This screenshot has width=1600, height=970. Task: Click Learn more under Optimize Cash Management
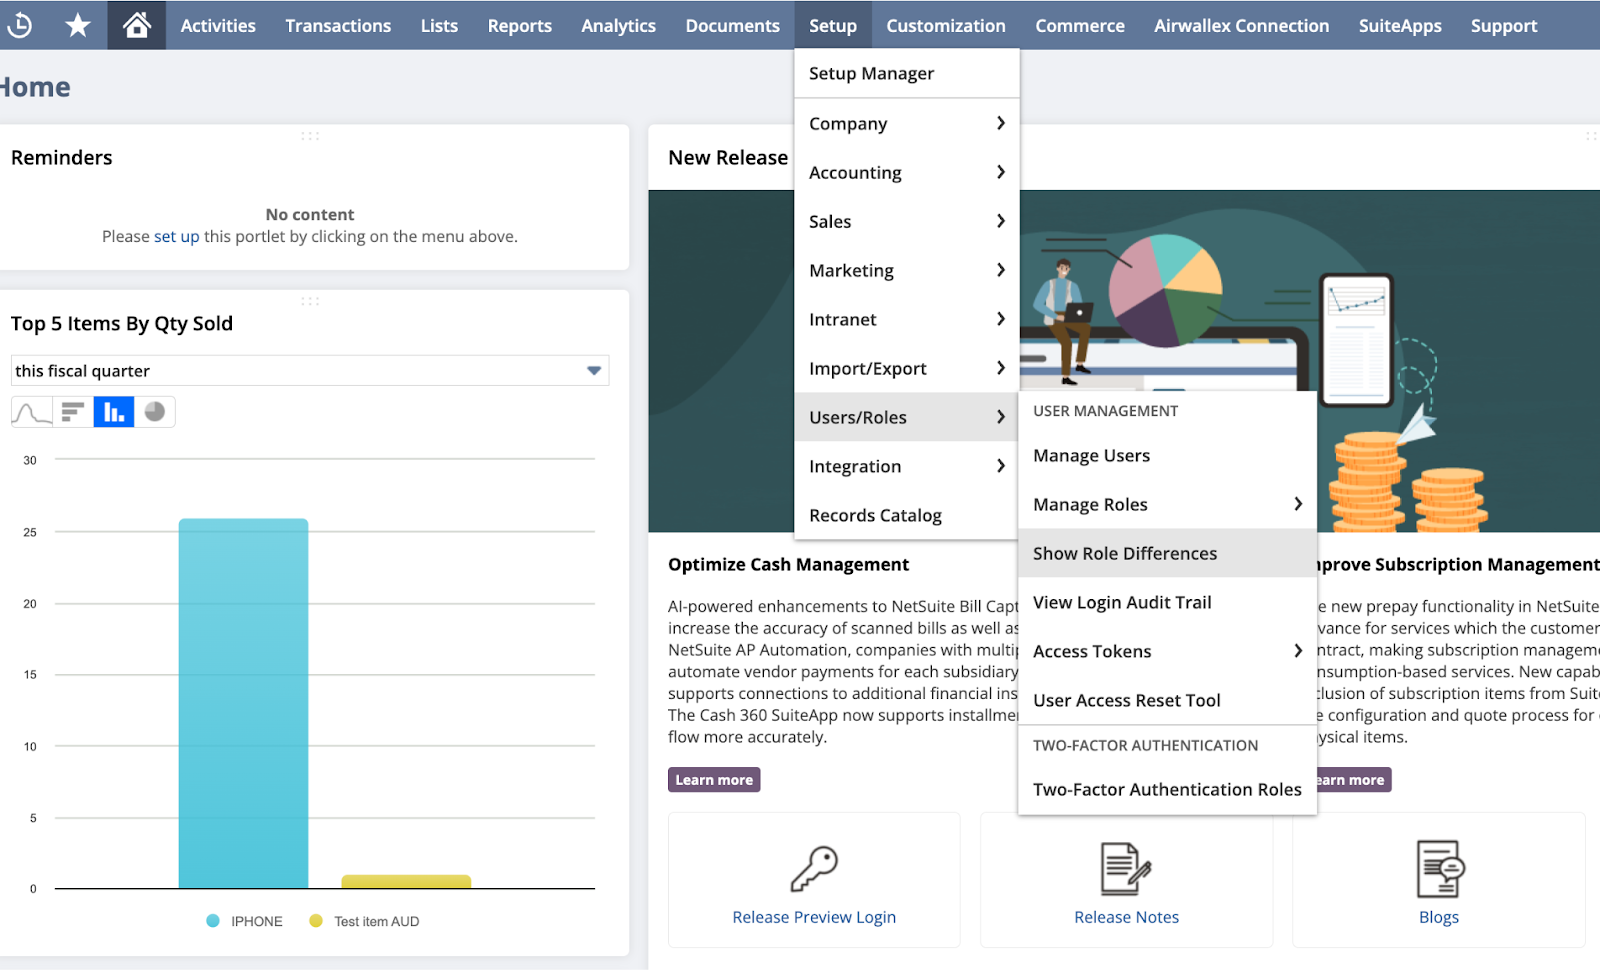coord(714,780)
